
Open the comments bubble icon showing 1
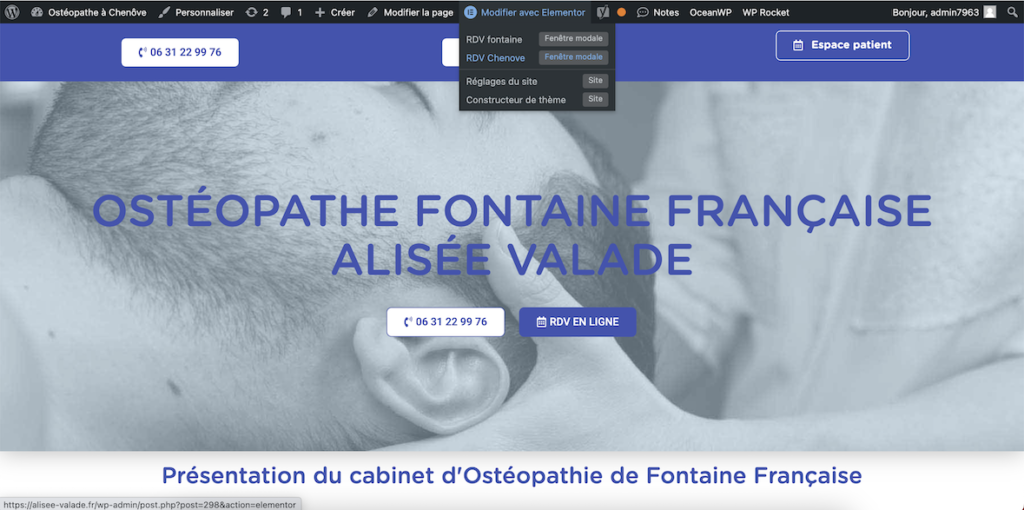[292, 12]
